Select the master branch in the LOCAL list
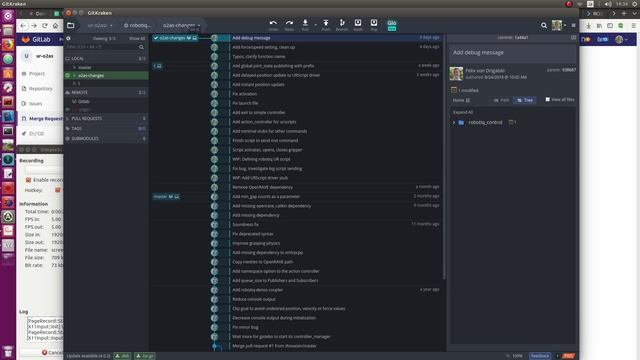The width and height of the screenshot is (640, 360). [85, 67]
